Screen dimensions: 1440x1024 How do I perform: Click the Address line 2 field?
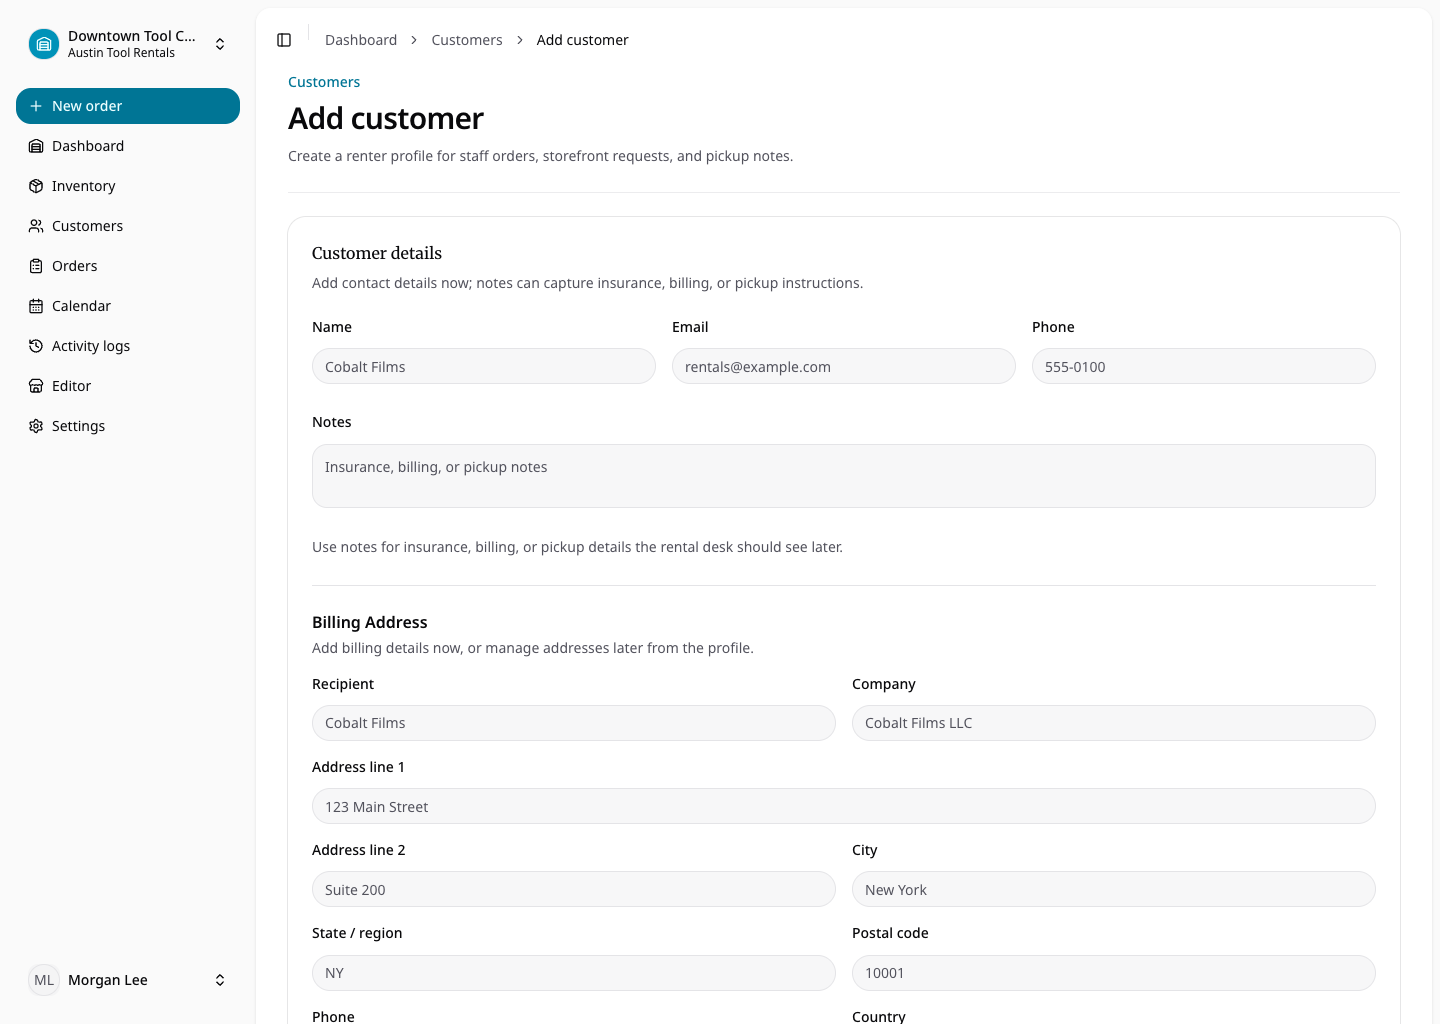click(574, 889)
